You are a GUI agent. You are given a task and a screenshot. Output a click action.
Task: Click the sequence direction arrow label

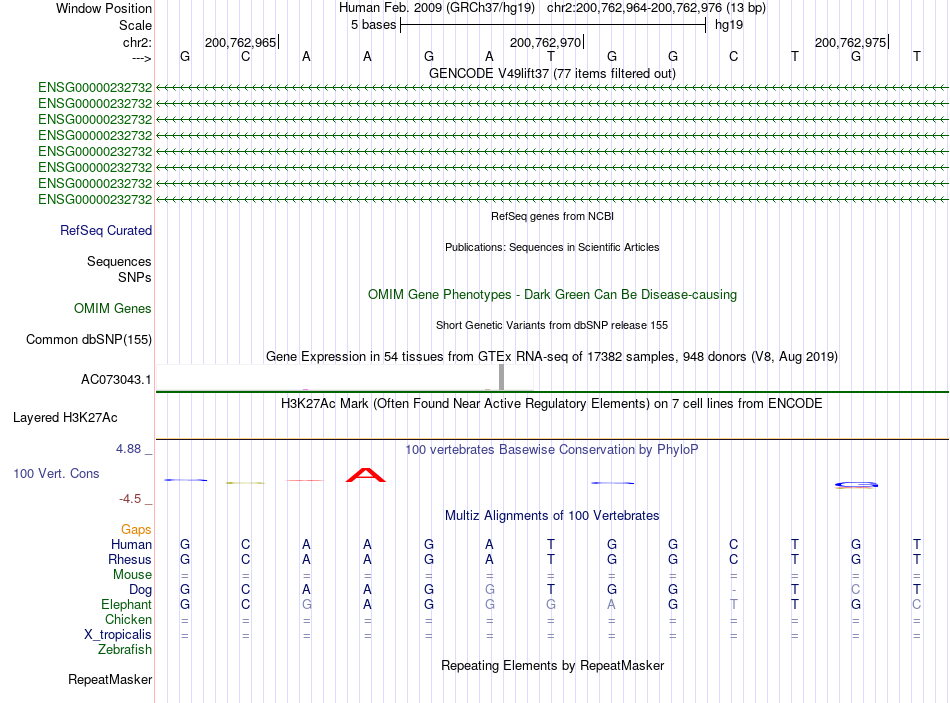click(x=142, y=58)
